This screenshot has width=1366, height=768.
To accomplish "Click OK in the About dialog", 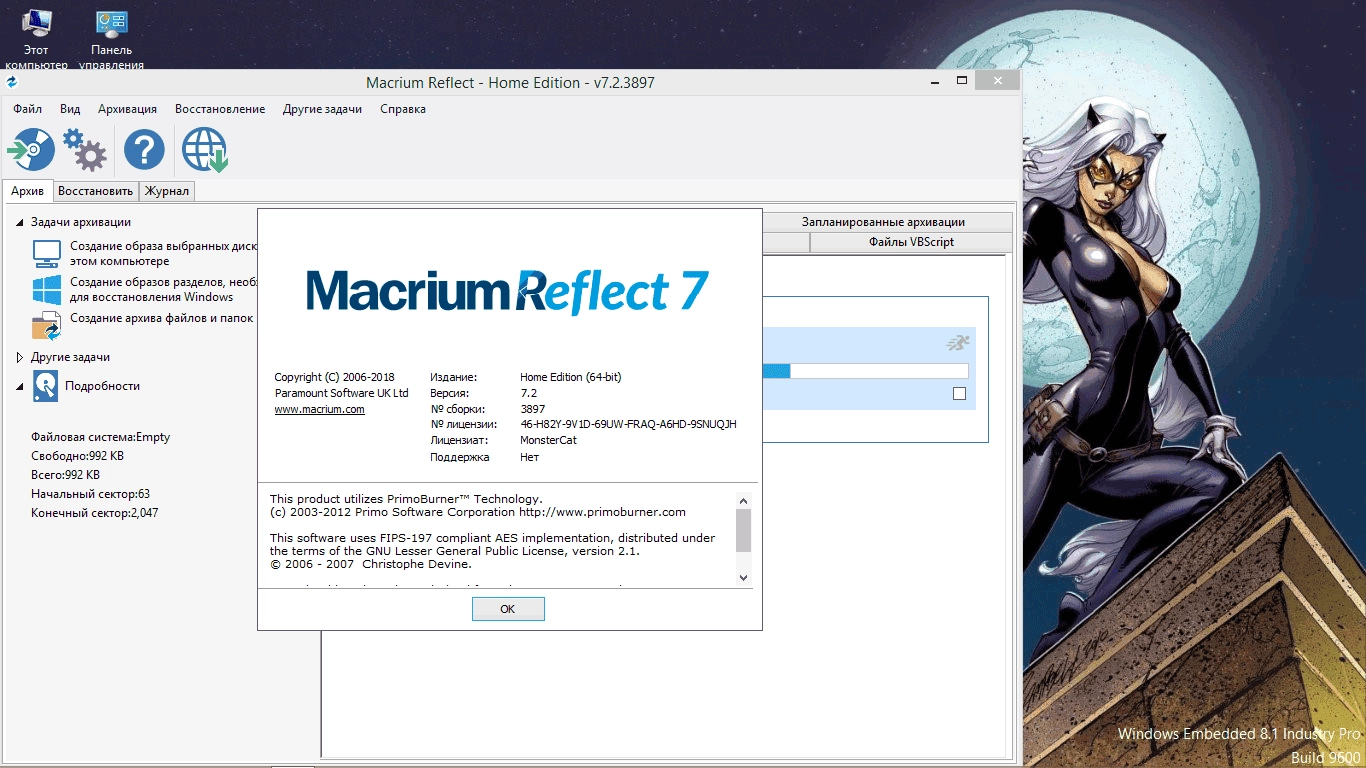I will pos(508,609).
